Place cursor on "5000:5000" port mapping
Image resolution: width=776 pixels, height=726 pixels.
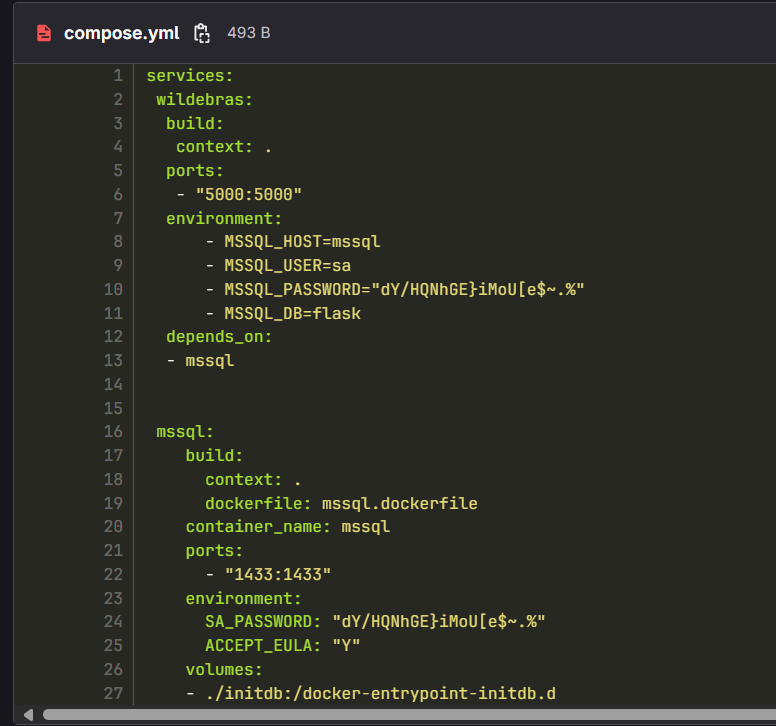point(248,194)
